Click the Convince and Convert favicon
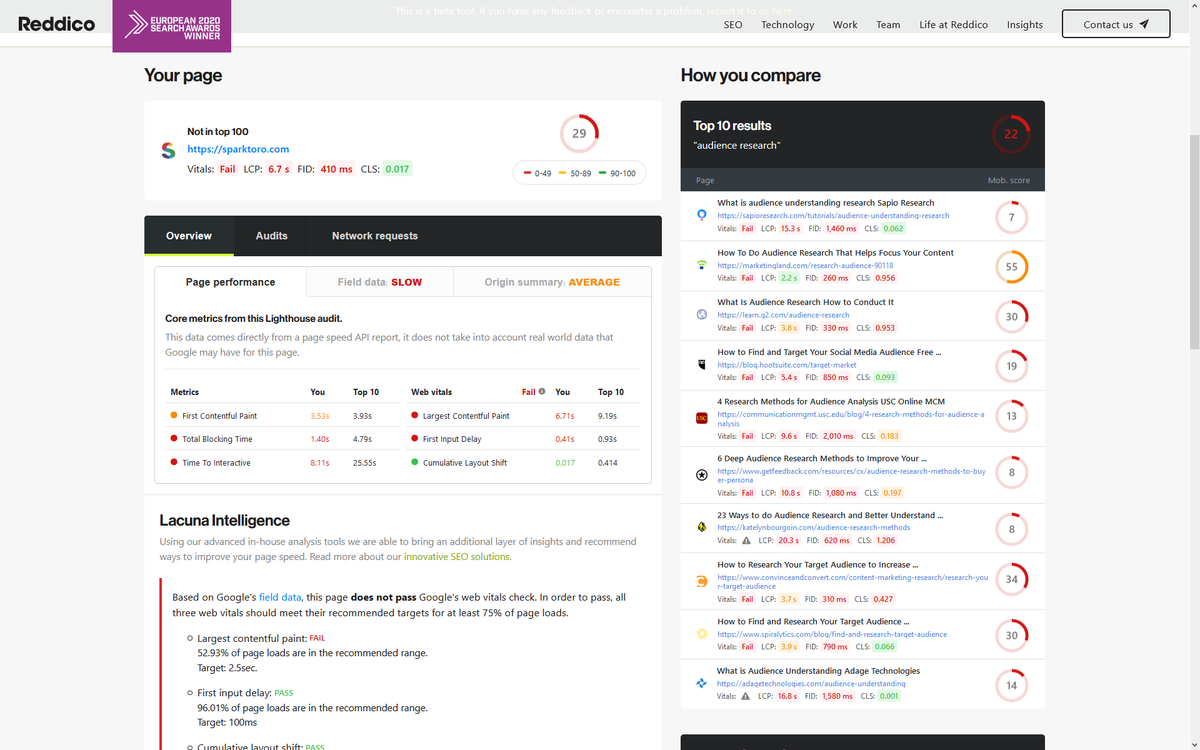1200x750 pixels. [702, 581]
